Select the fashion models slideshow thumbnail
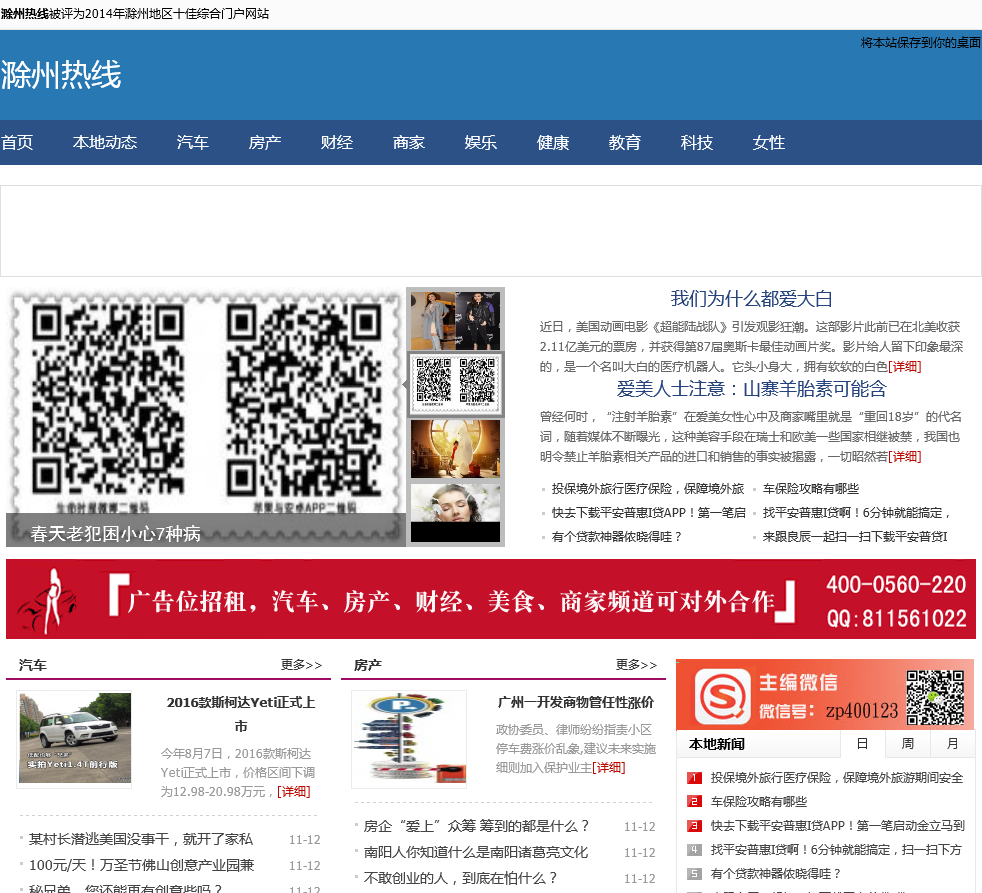Screen dimensions: 982x893 455,321
